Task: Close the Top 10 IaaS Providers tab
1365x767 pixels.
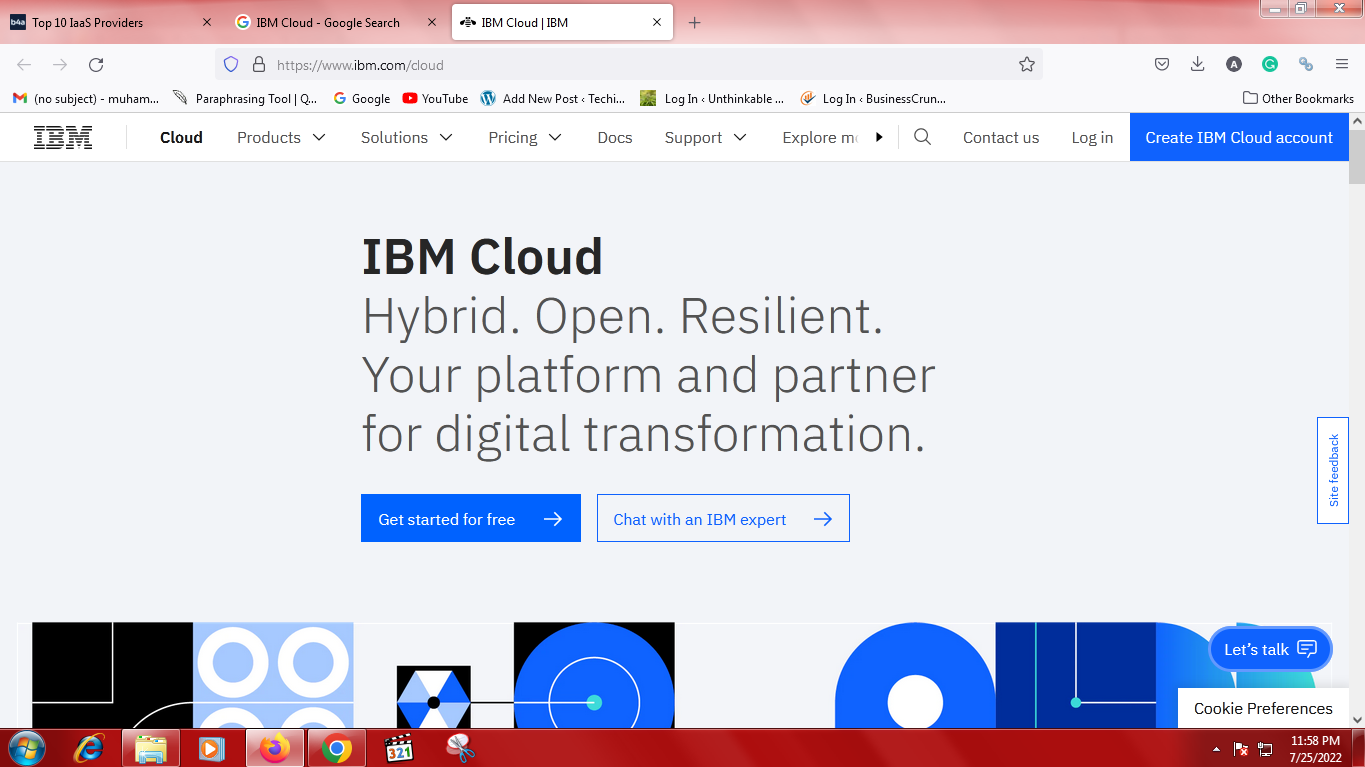Action: pos(207,22)
